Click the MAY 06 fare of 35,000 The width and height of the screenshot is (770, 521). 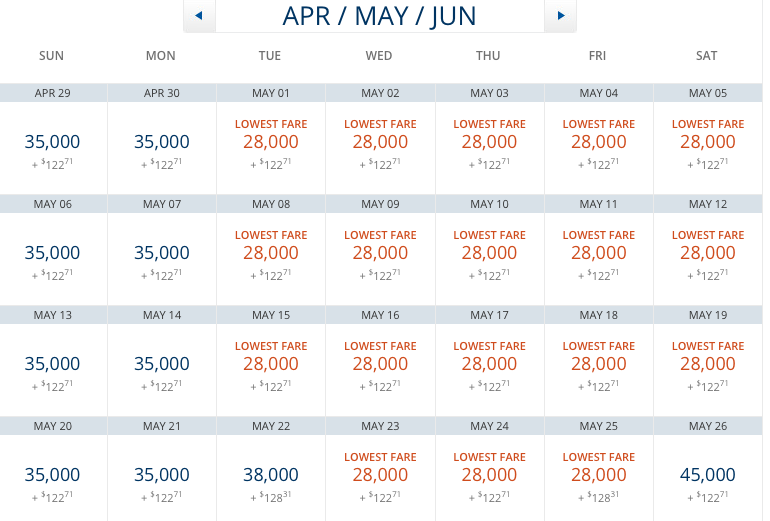click(x=52, y=253)
